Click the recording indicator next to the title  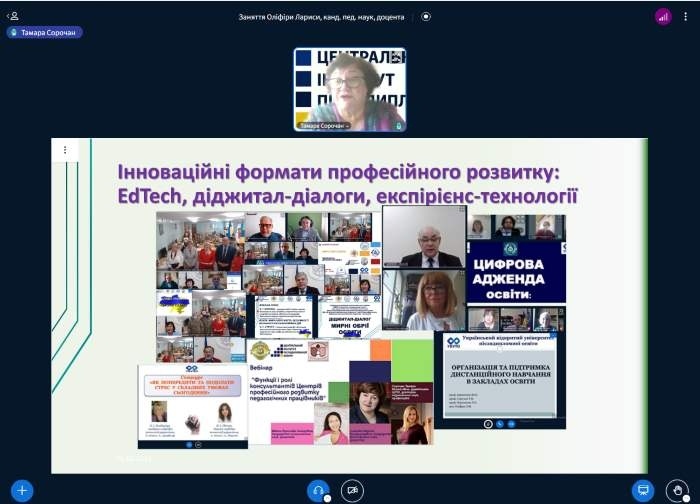[x=426, y=16]
